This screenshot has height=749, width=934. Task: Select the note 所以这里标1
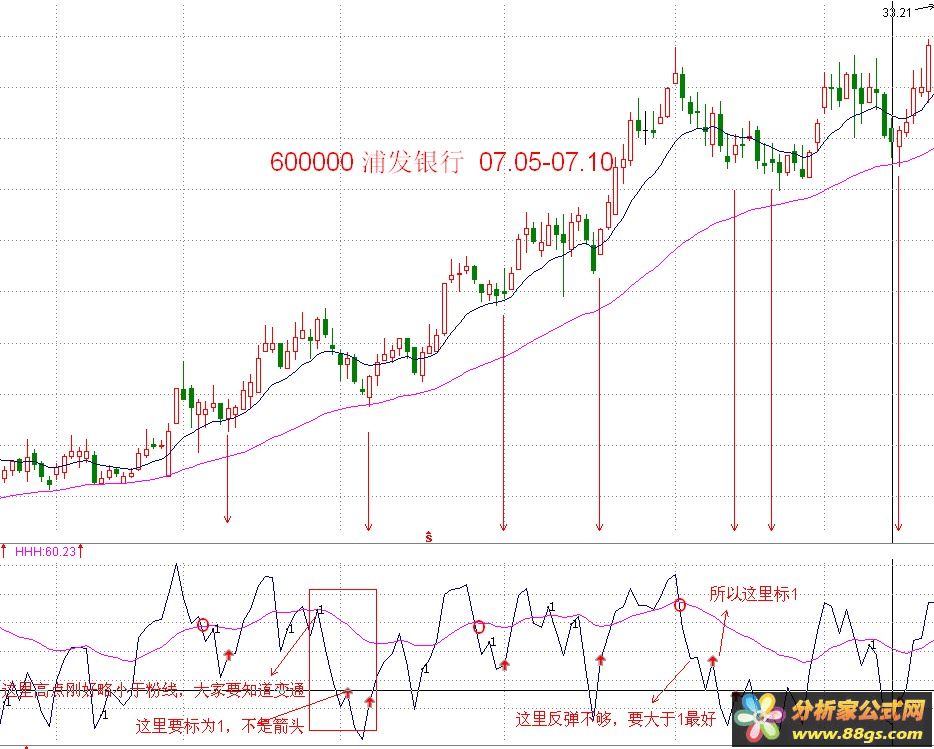(x=754, y=593)
